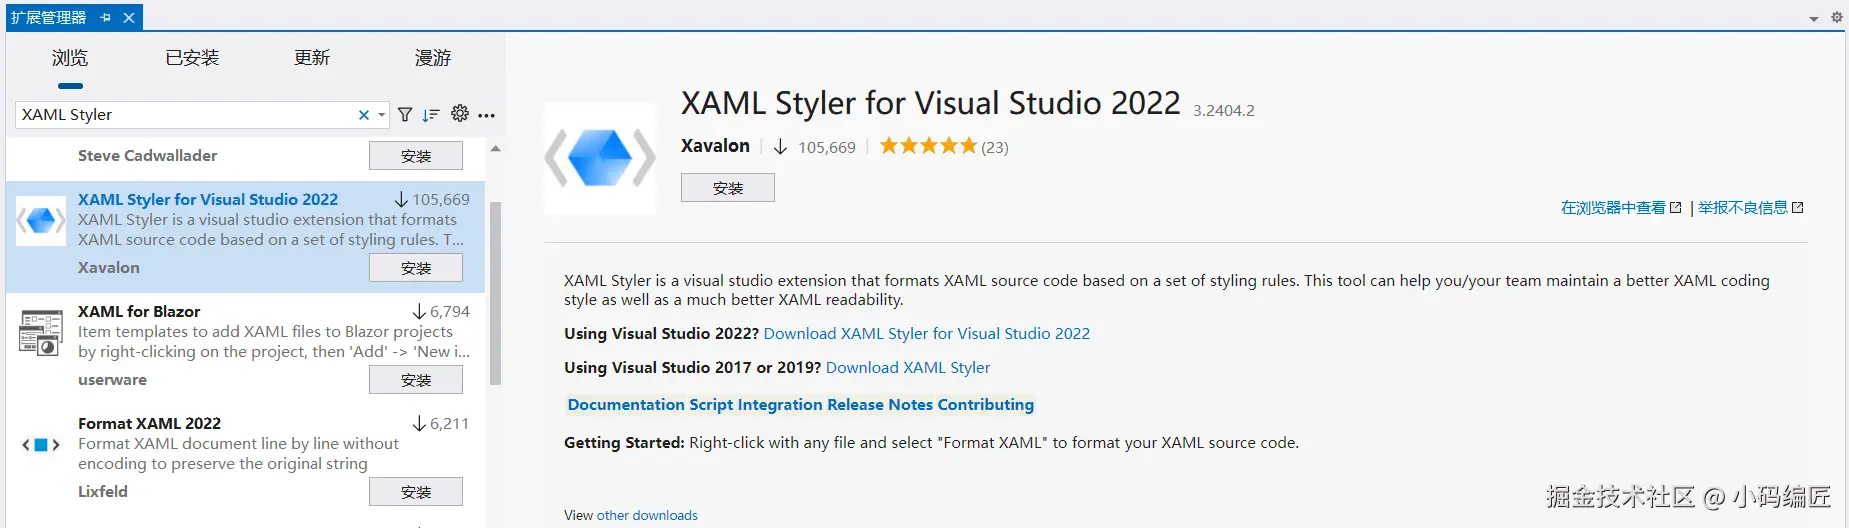1849x528 pixels.
Task: Click the five-star rating display
Action: tap(927, 147)
